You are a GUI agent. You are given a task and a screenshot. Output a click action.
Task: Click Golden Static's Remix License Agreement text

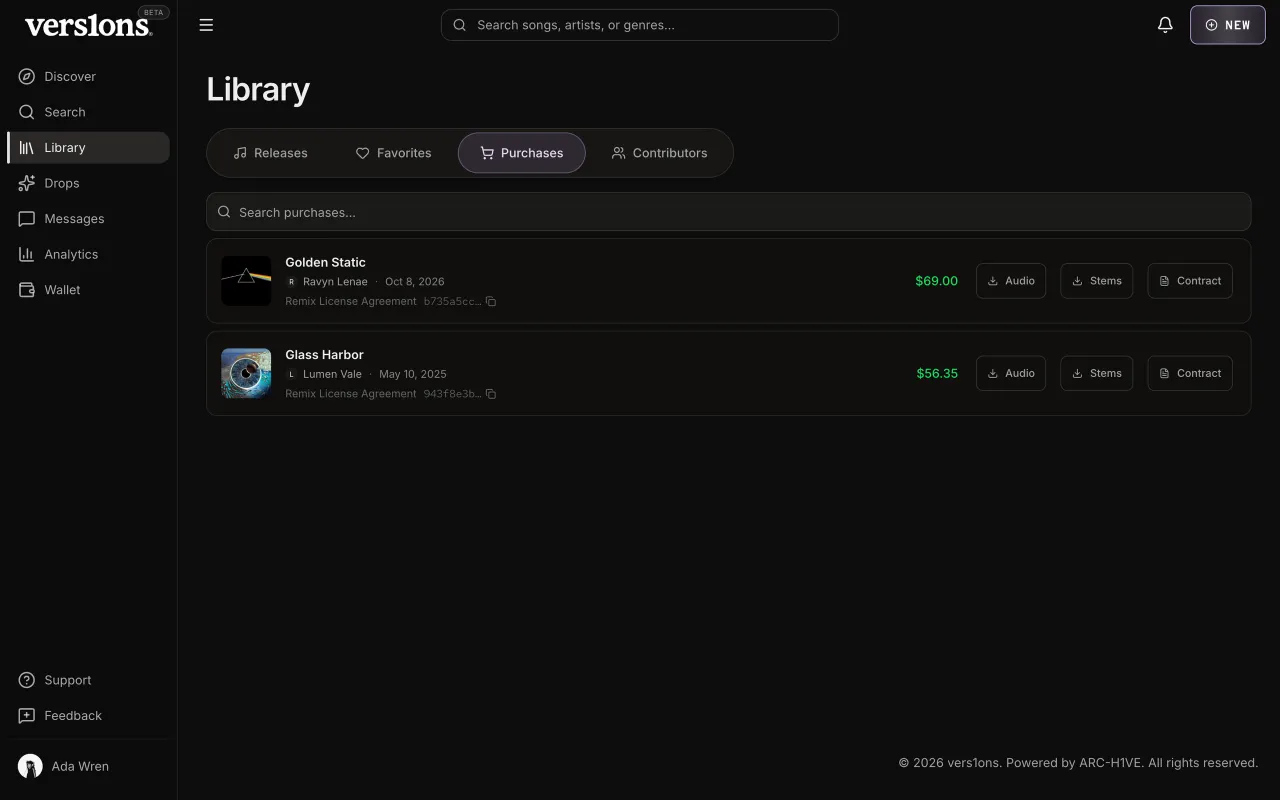(x=351, y=301)
